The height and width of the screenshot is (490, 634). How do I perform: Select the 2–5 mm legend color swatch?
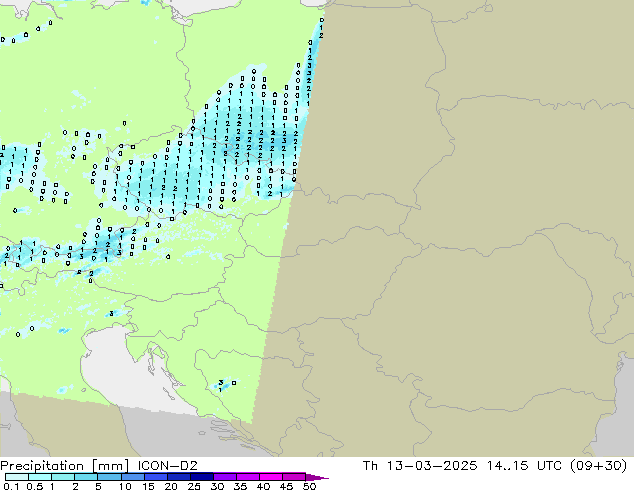coord(86,477)
